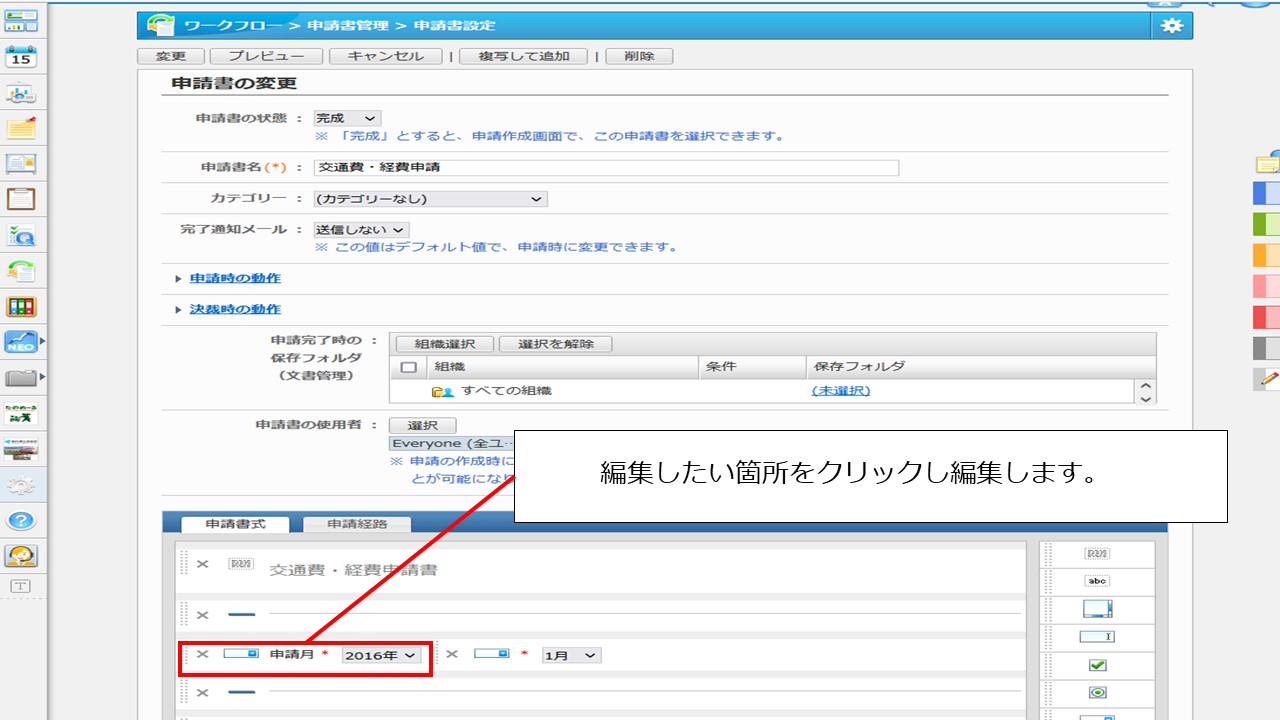Image resolution: width=1280 pixels, height=720 pixels.
Task: Click the settings gear in header
Action: tap(1171, 26)
